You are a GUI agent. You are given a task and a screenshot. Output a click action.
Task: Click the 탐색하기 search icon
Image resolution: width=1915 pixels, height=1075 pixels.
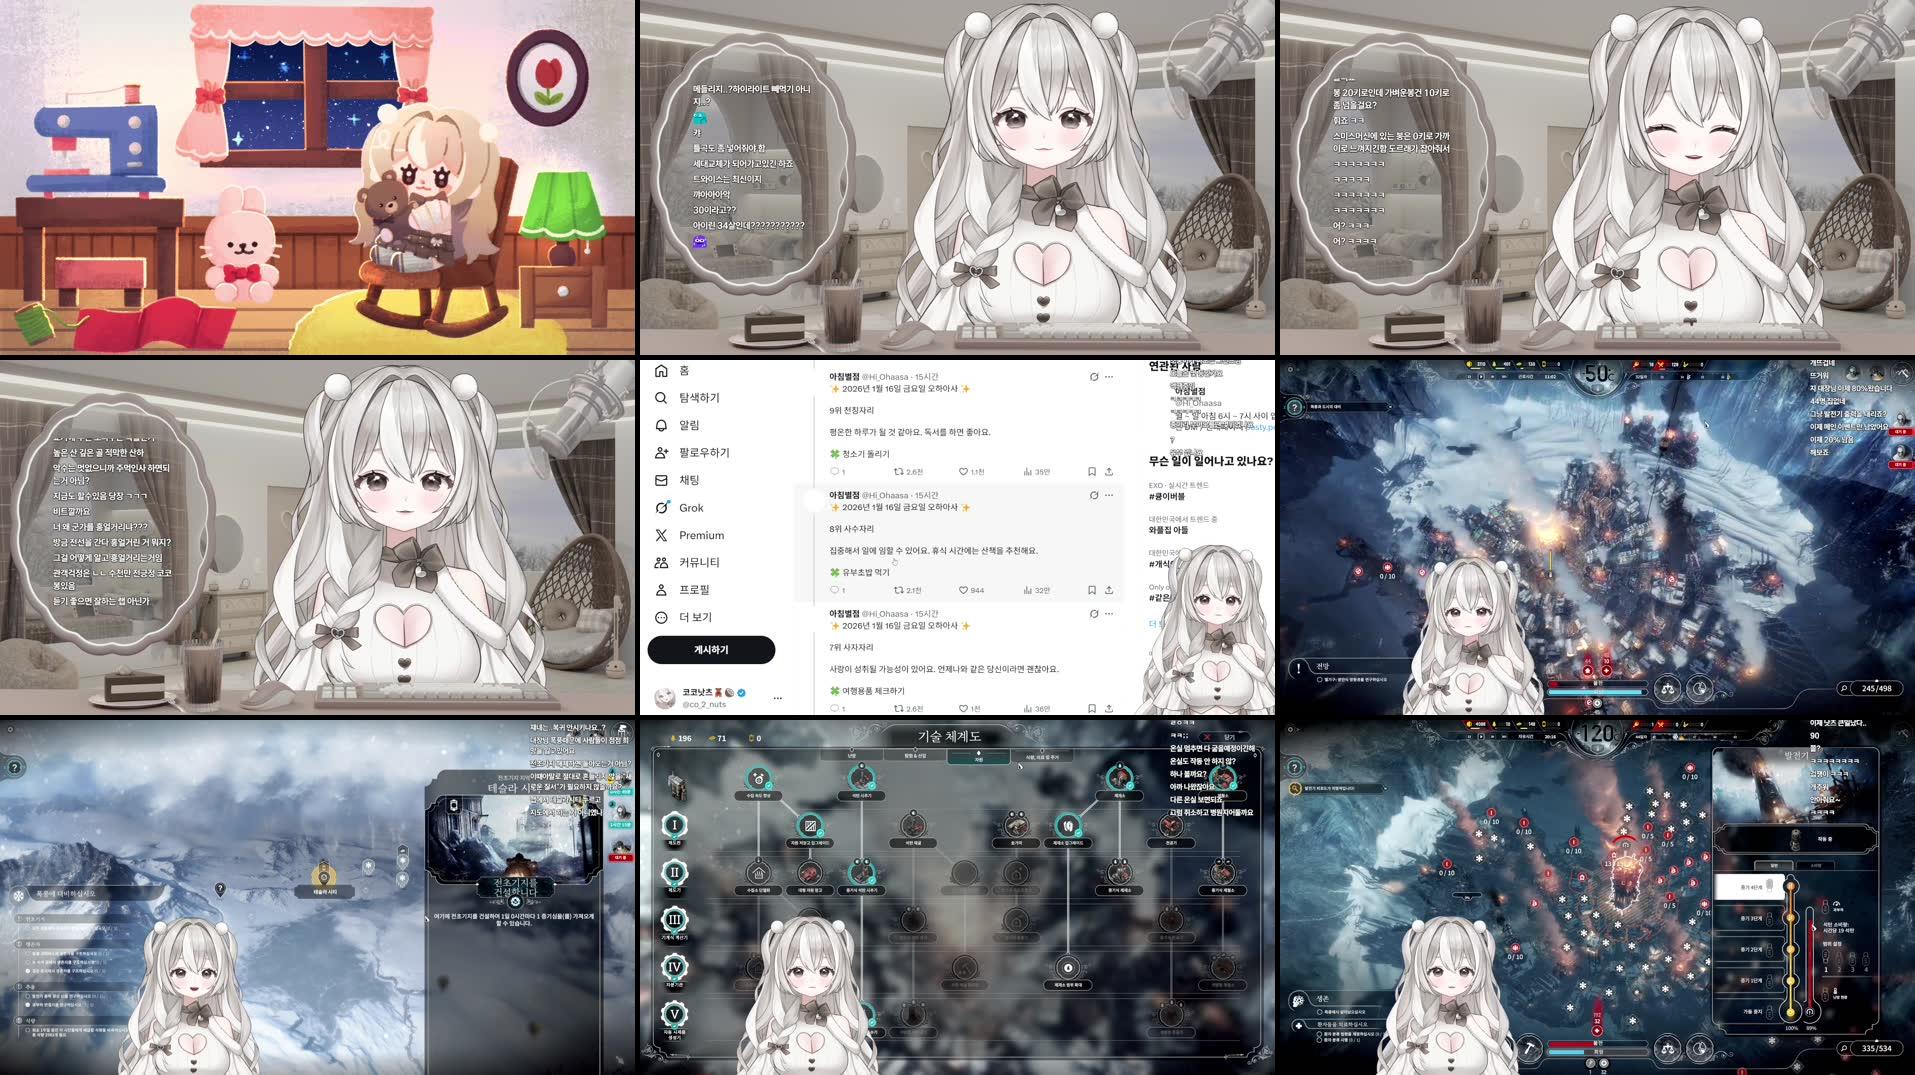point(661,398)
